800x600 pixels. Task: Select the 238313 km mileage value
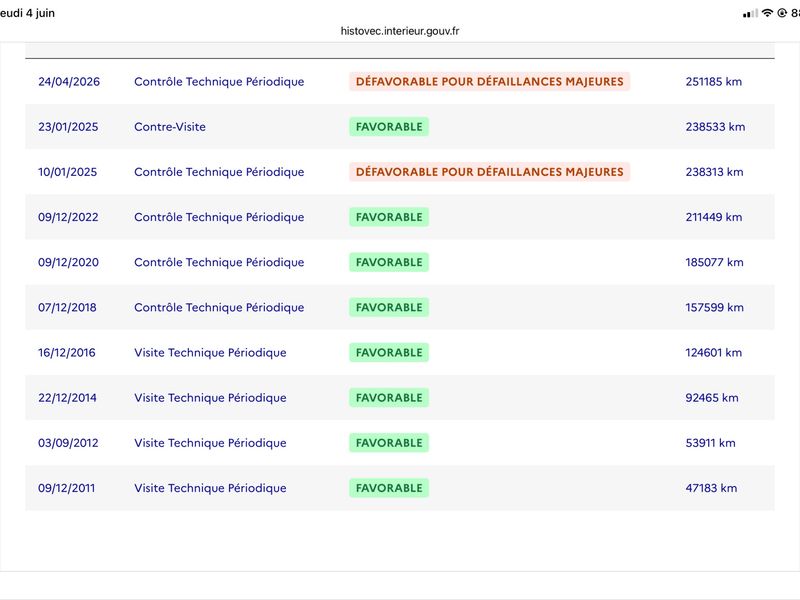click(714, 172)
